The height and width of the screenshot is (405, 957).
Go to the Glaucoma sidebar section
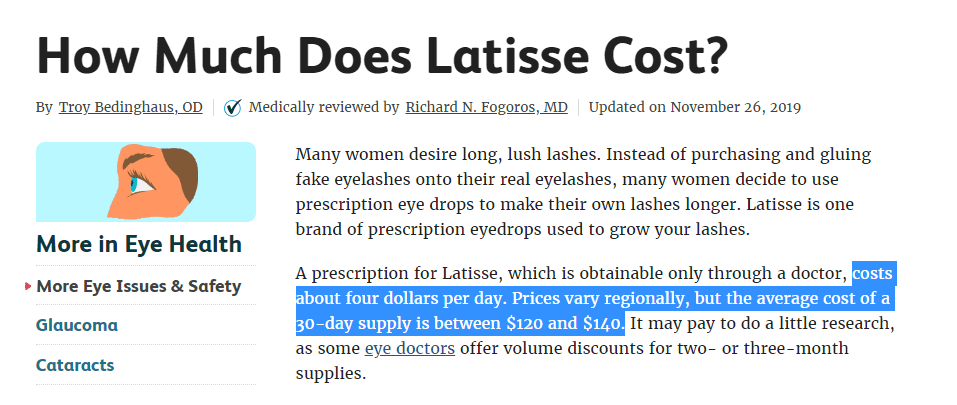click(77, 325)
